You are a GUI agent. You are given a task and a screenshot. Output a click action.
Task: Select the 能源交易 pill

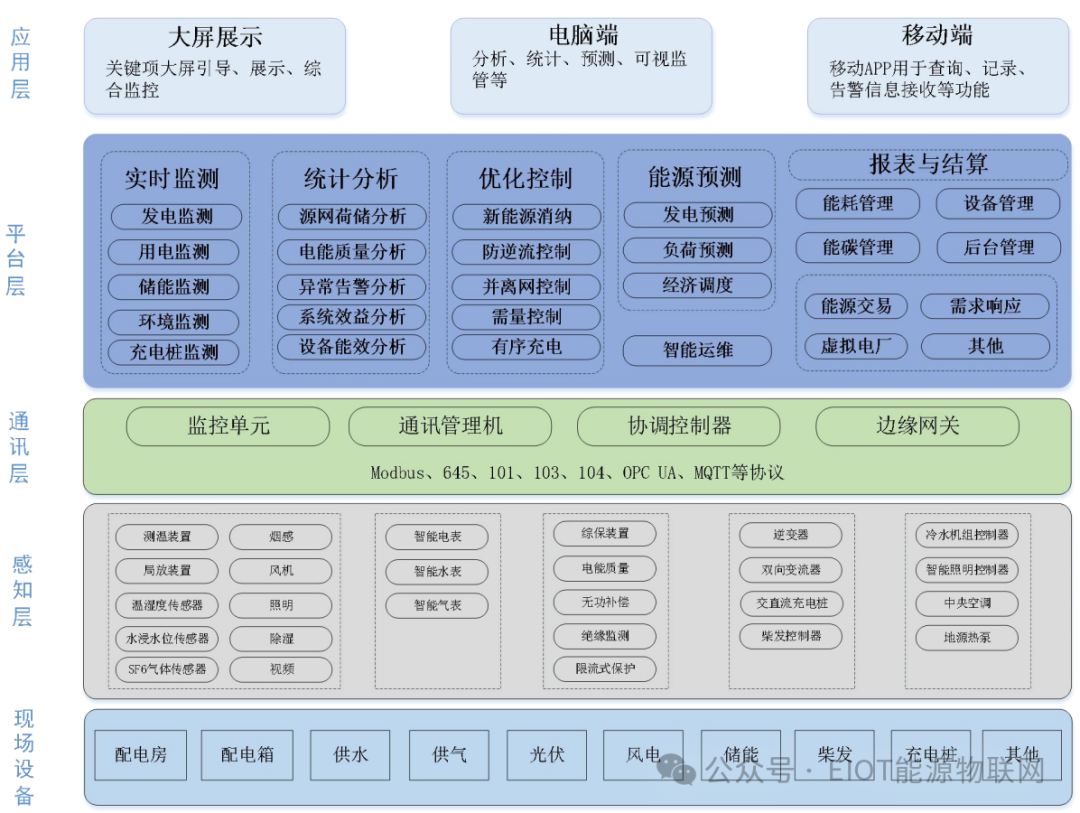pyautogui.click(x=856, y=306)
